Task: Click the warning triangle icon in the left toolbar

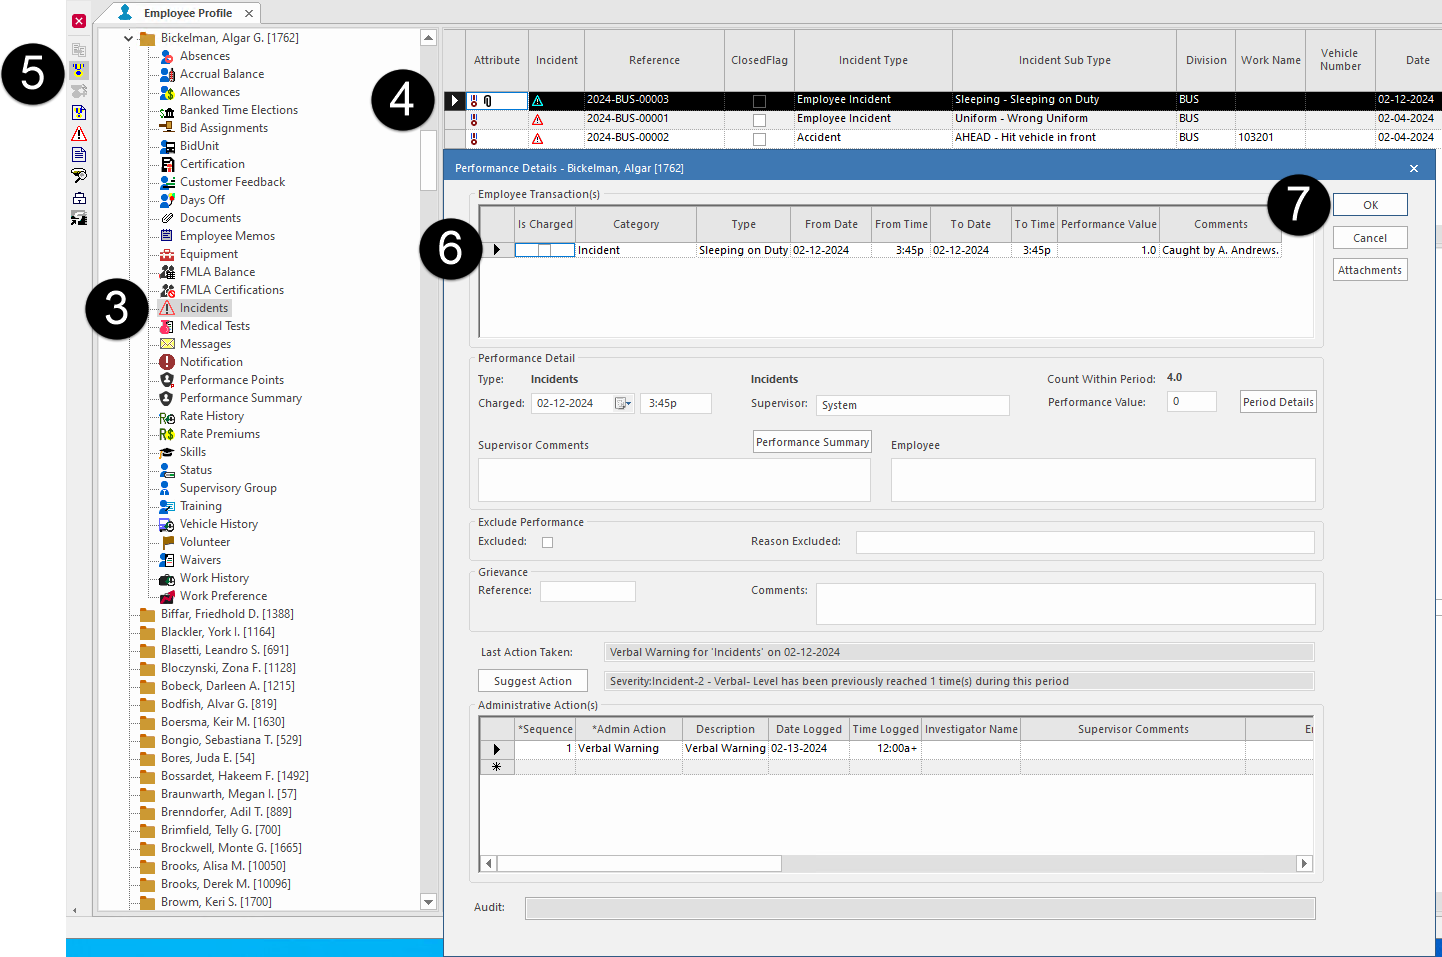Action: click(79, 133)
